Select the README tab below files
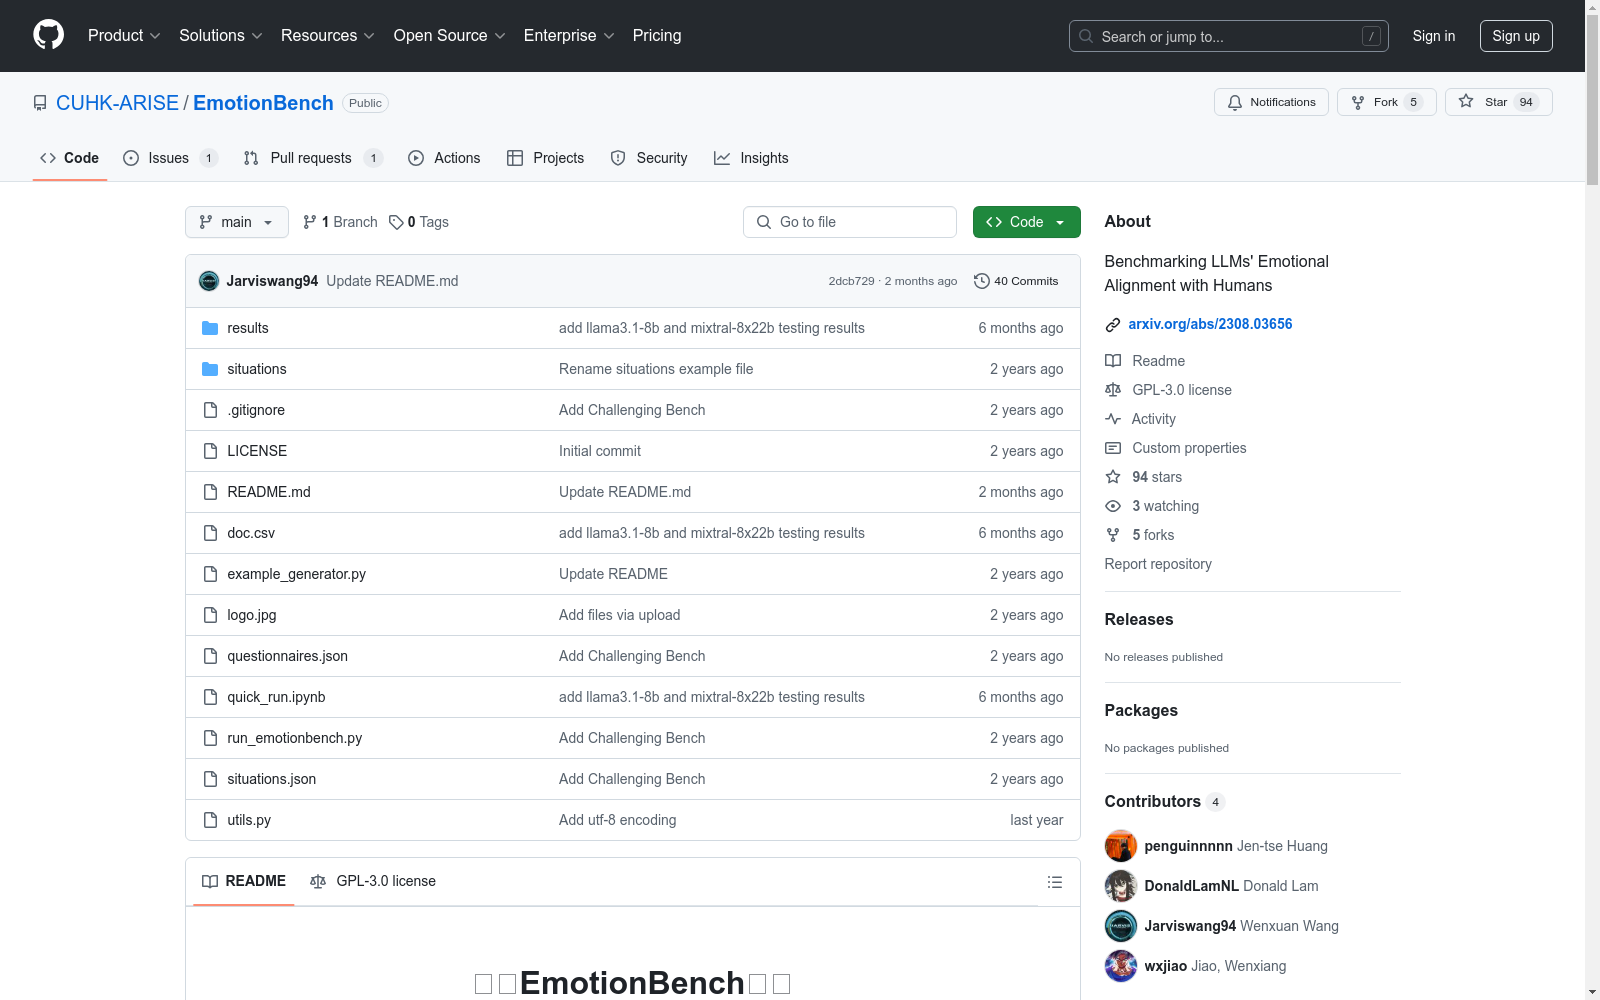The width and height of the screenshot is (1600, 1000). pos(244,881)
